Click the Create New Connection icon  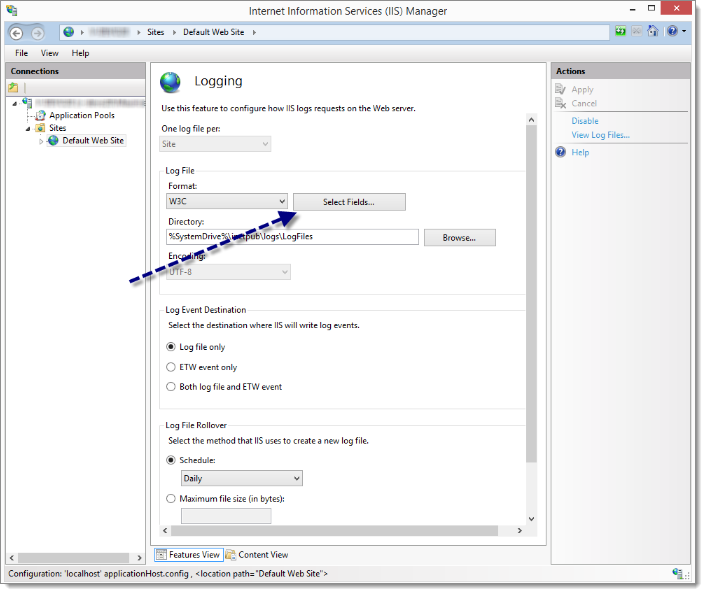click(x=13, y=87)
